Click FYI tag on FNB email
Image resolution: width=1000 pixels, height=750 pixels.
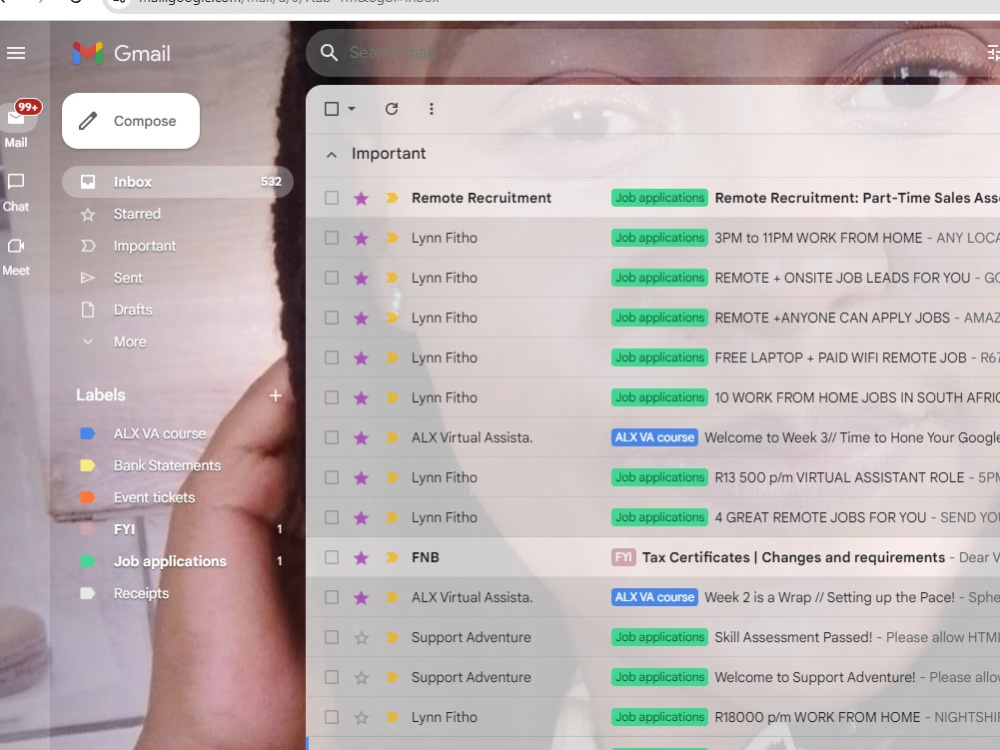tap(623, 557)
